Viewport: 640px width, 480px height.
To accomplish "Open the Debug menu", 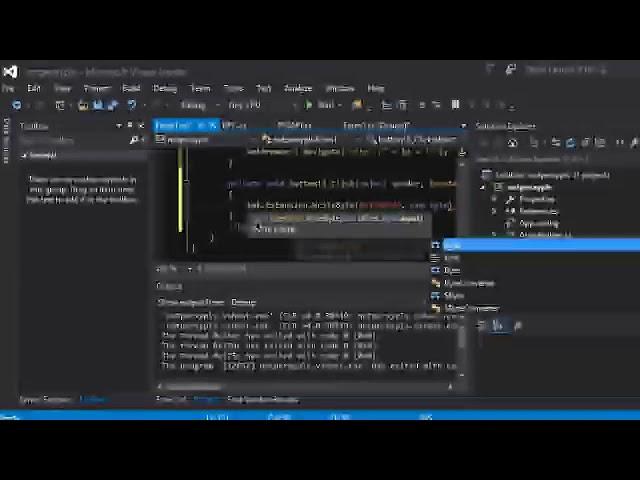I will pos(165,89).
